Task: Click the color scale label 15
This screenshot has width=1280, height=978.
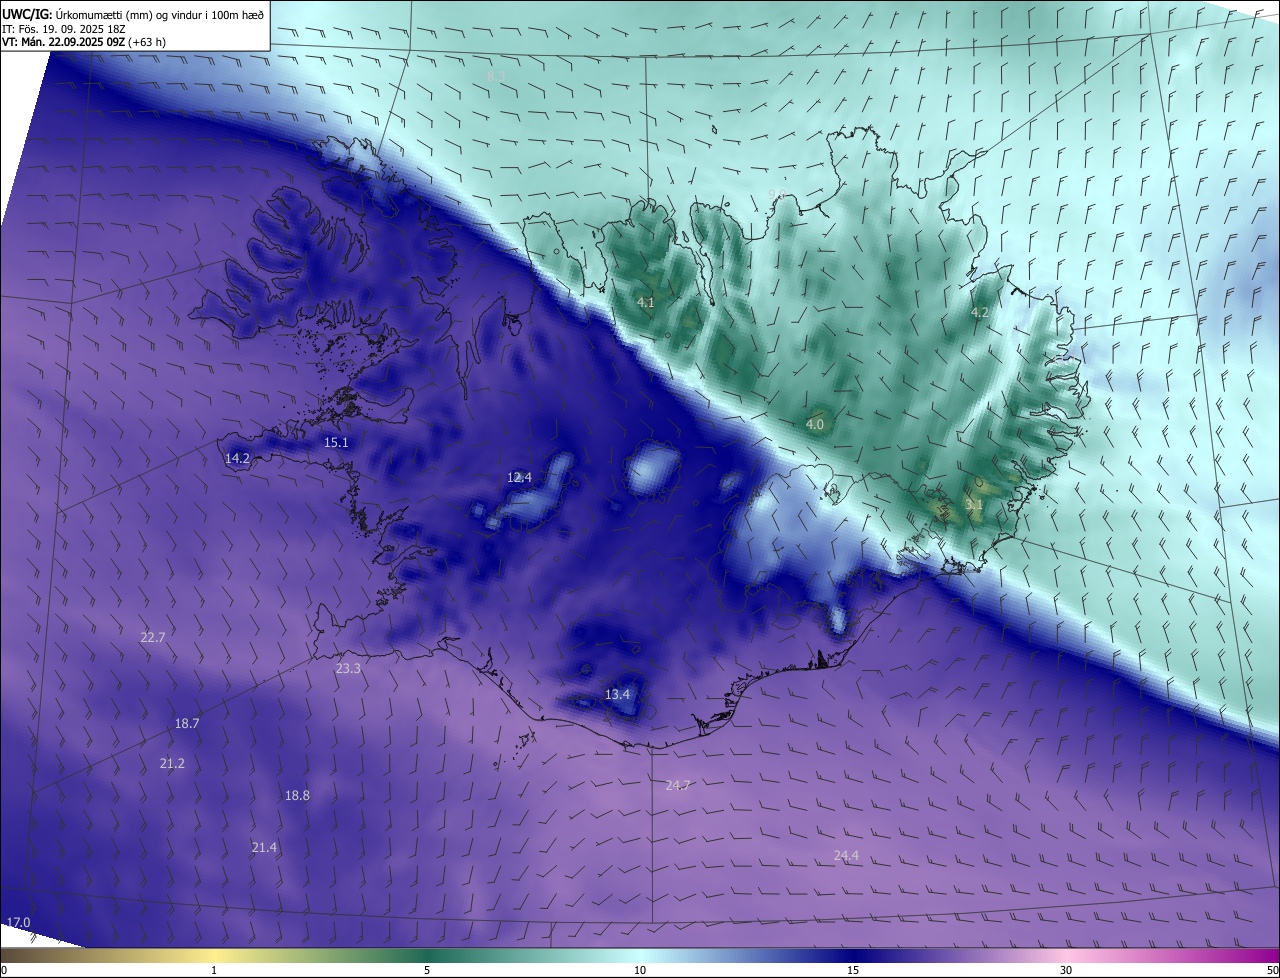Action: point(853,970)
